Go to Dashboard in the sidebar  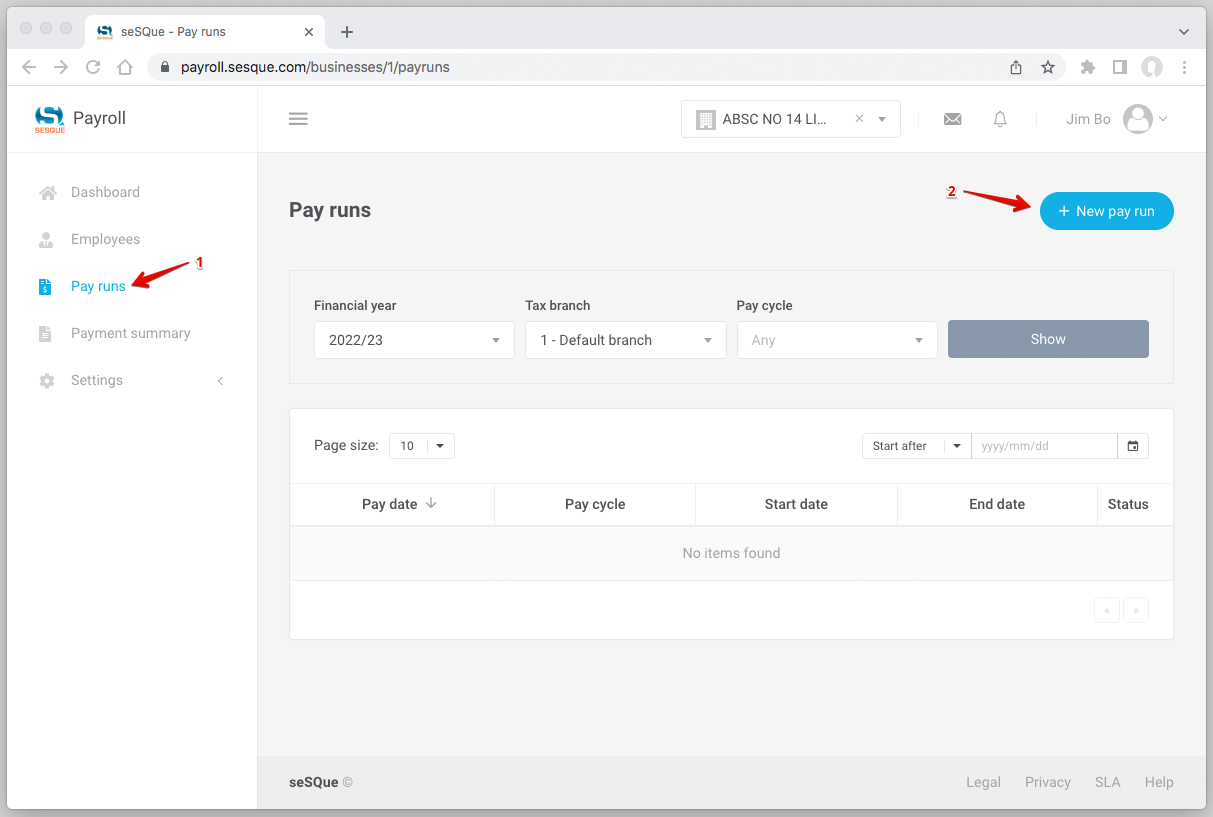[x=105, y=192]
